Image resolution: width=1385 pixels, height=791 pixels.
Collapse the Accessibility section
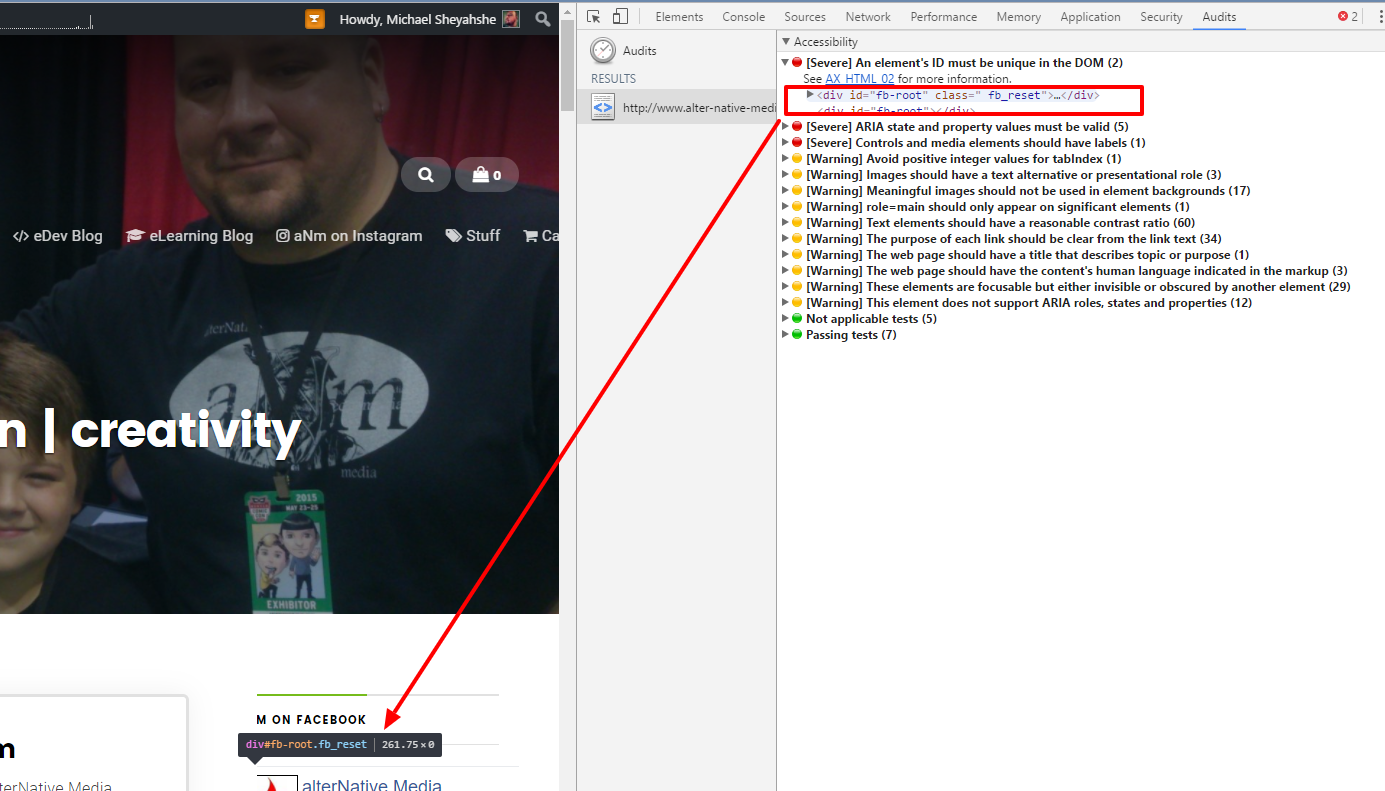point(786,42)
